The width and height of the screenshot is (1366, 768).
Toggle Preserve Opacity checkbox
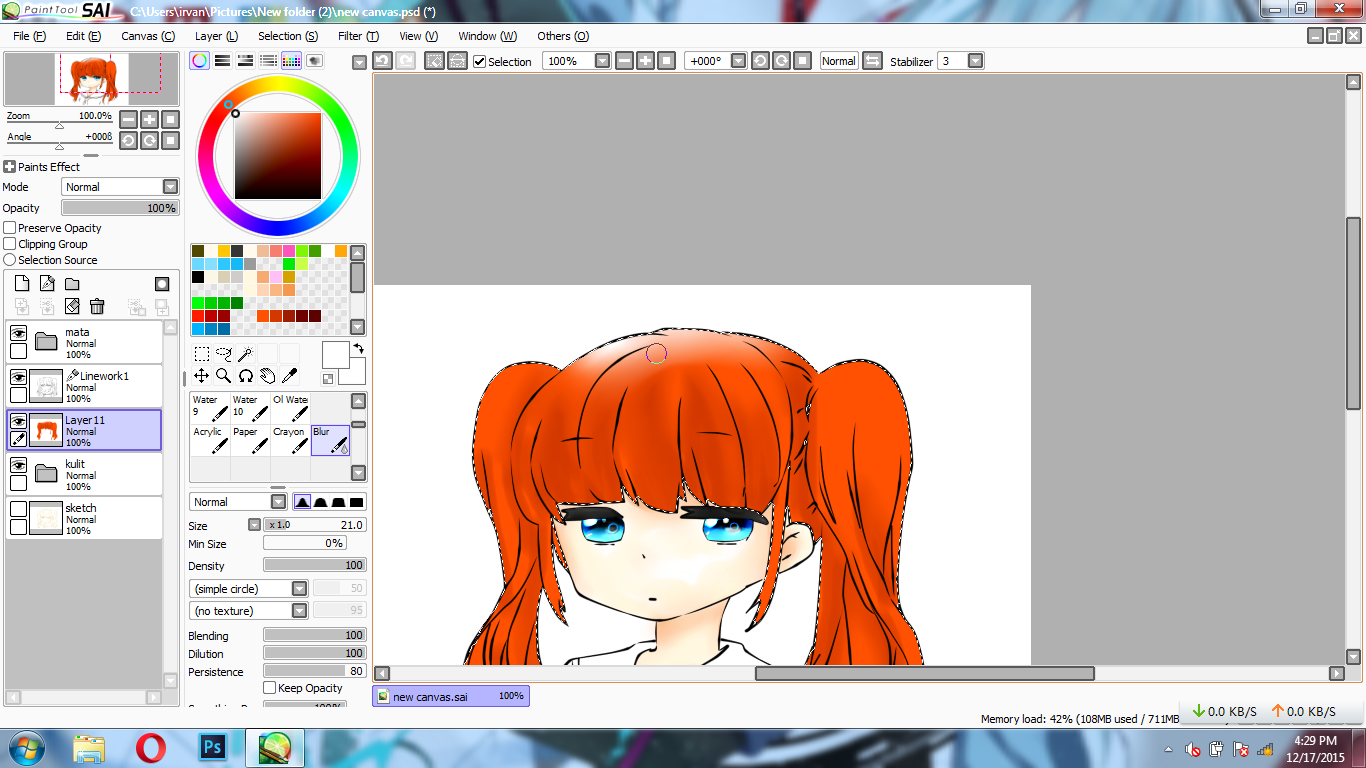tap(10, 228)
